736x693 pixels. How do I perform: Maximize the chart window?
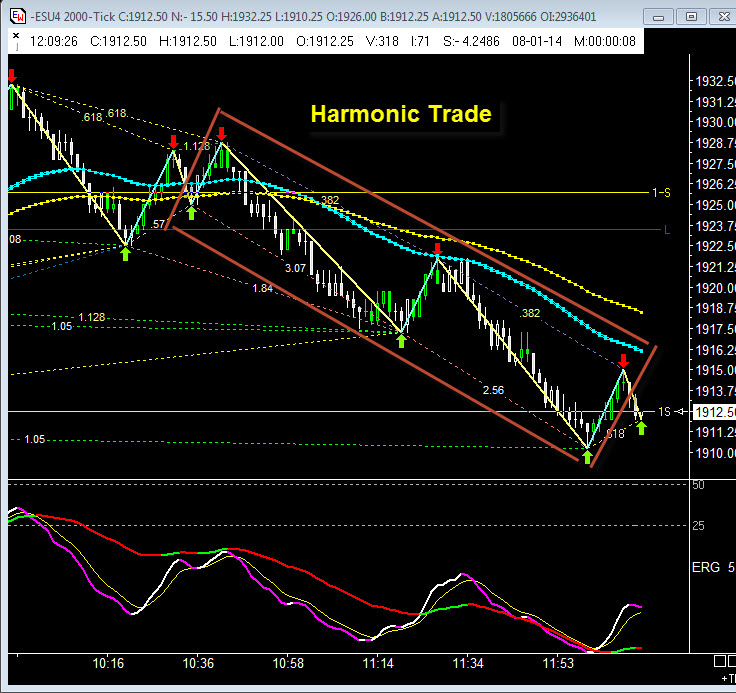coord(689,17)
